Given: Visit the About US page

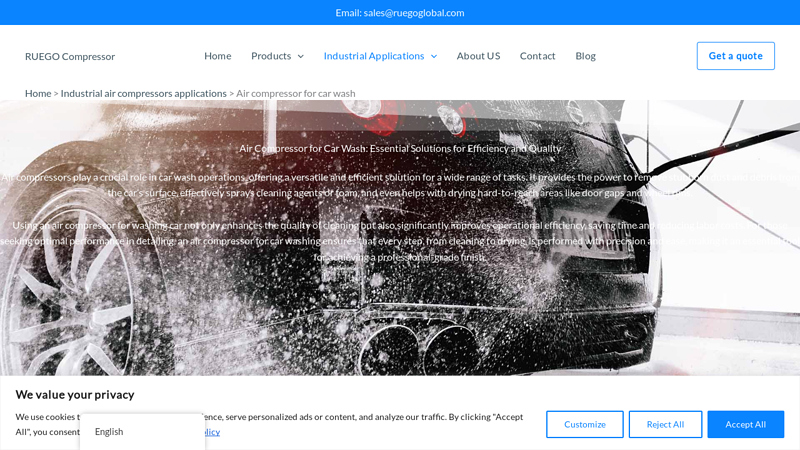Looking at the screenshot, I should [x=478, y=56].
